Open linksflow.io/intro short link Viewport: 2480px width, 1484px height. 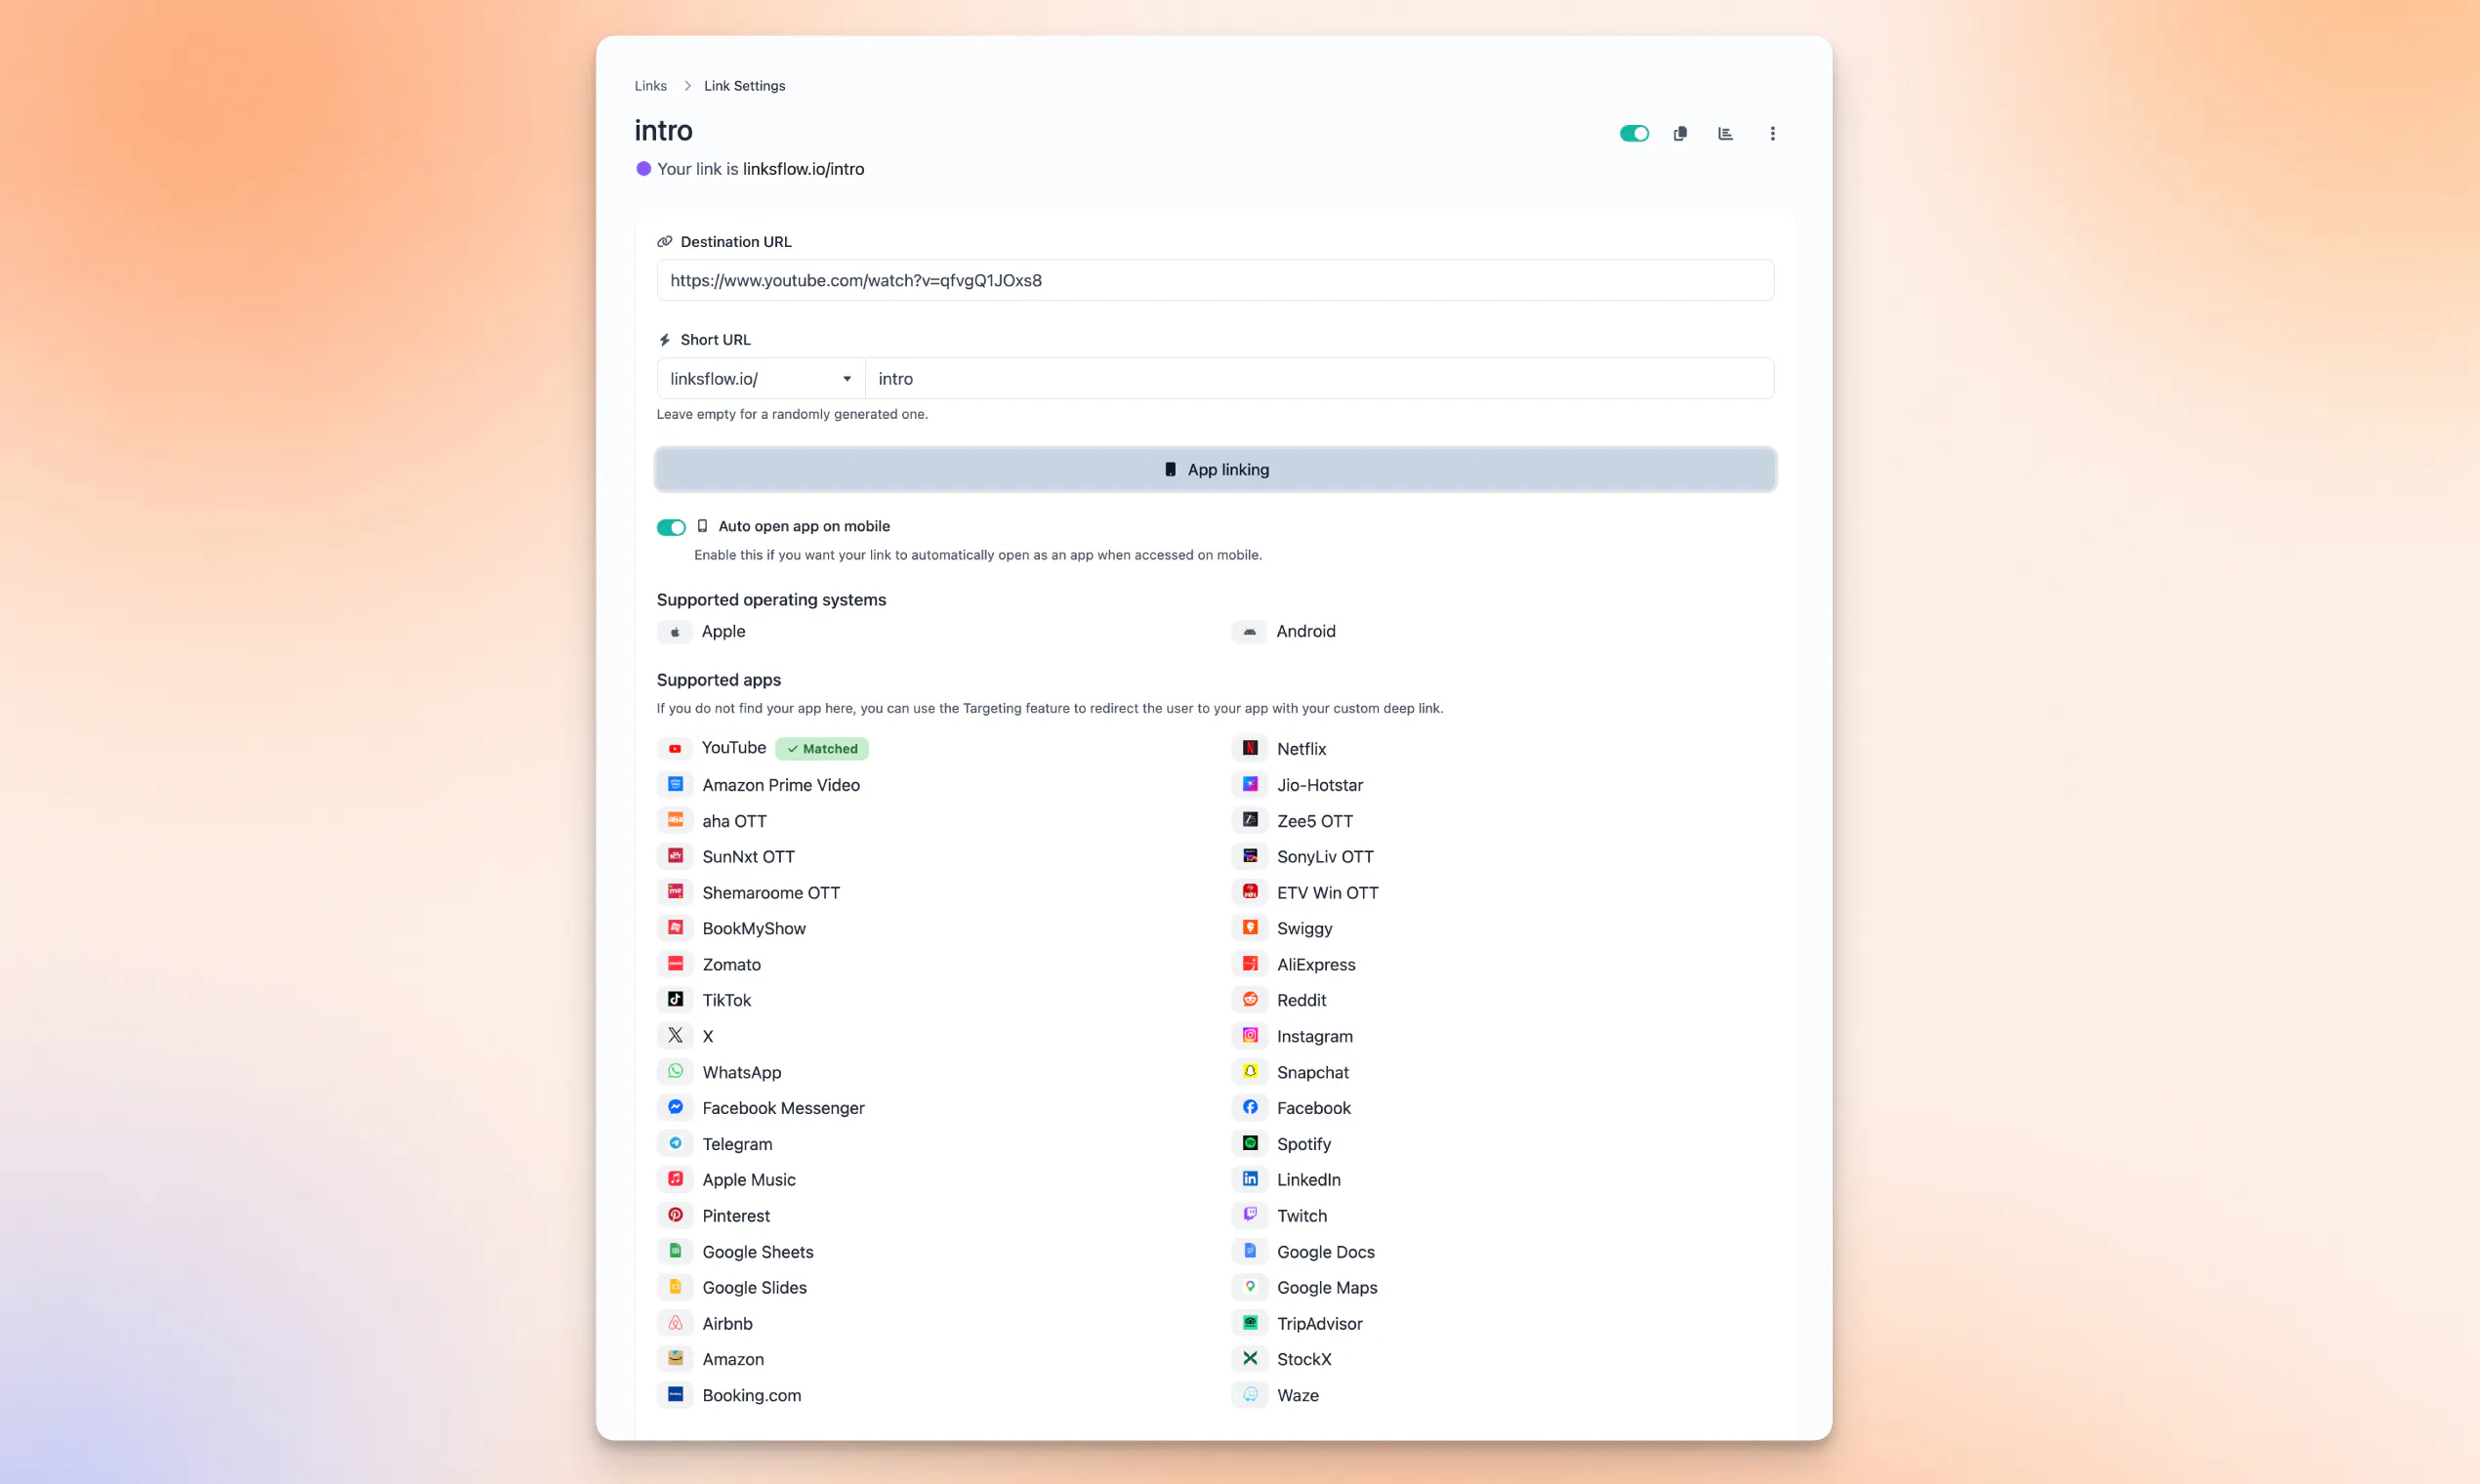803,169
